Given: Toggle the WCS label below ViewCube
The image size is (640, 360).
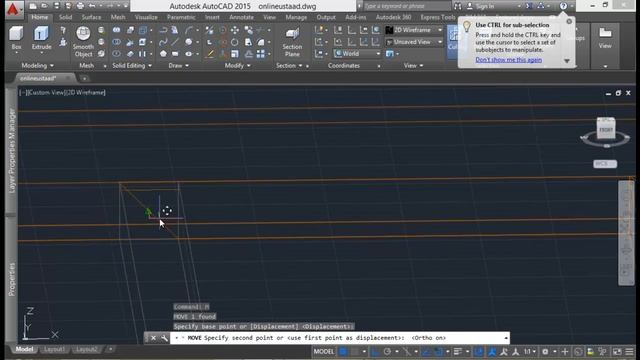Looking at the screenshot, I should pyautogui.click(x=605, y=164).
